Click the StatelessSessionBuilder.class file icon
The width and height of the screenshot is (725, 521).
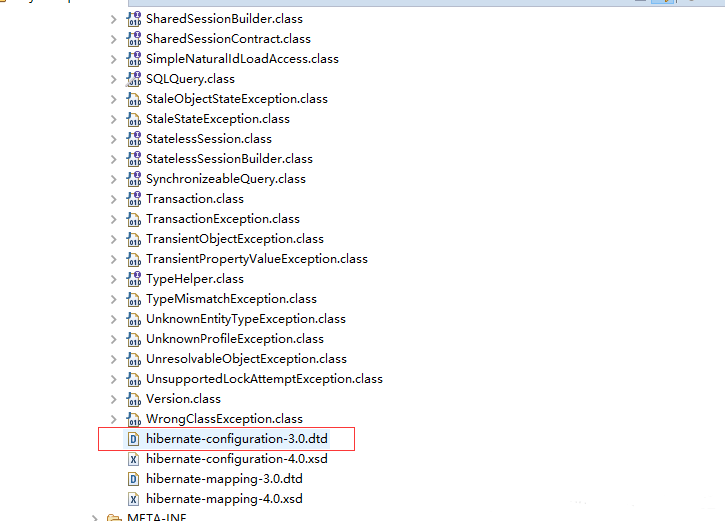point(134,159)
